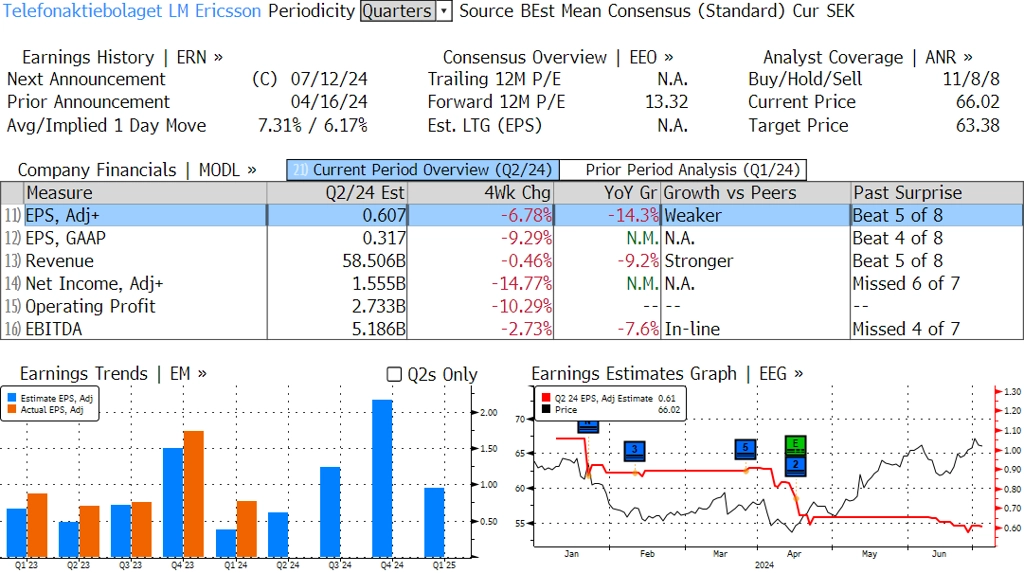The width and height of the screenshot is (1024, 573).
Task: Click the tall Q4'24 estimate bar
Action: (x=383, y=478)
